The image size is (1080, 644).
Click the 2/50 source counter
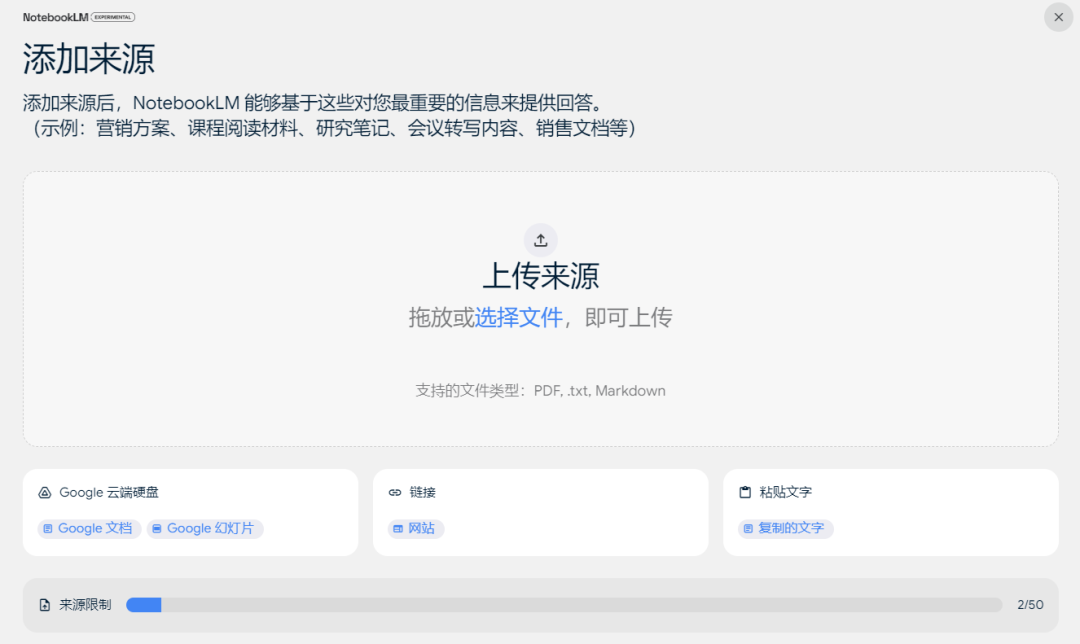(x=1030, y=605)
